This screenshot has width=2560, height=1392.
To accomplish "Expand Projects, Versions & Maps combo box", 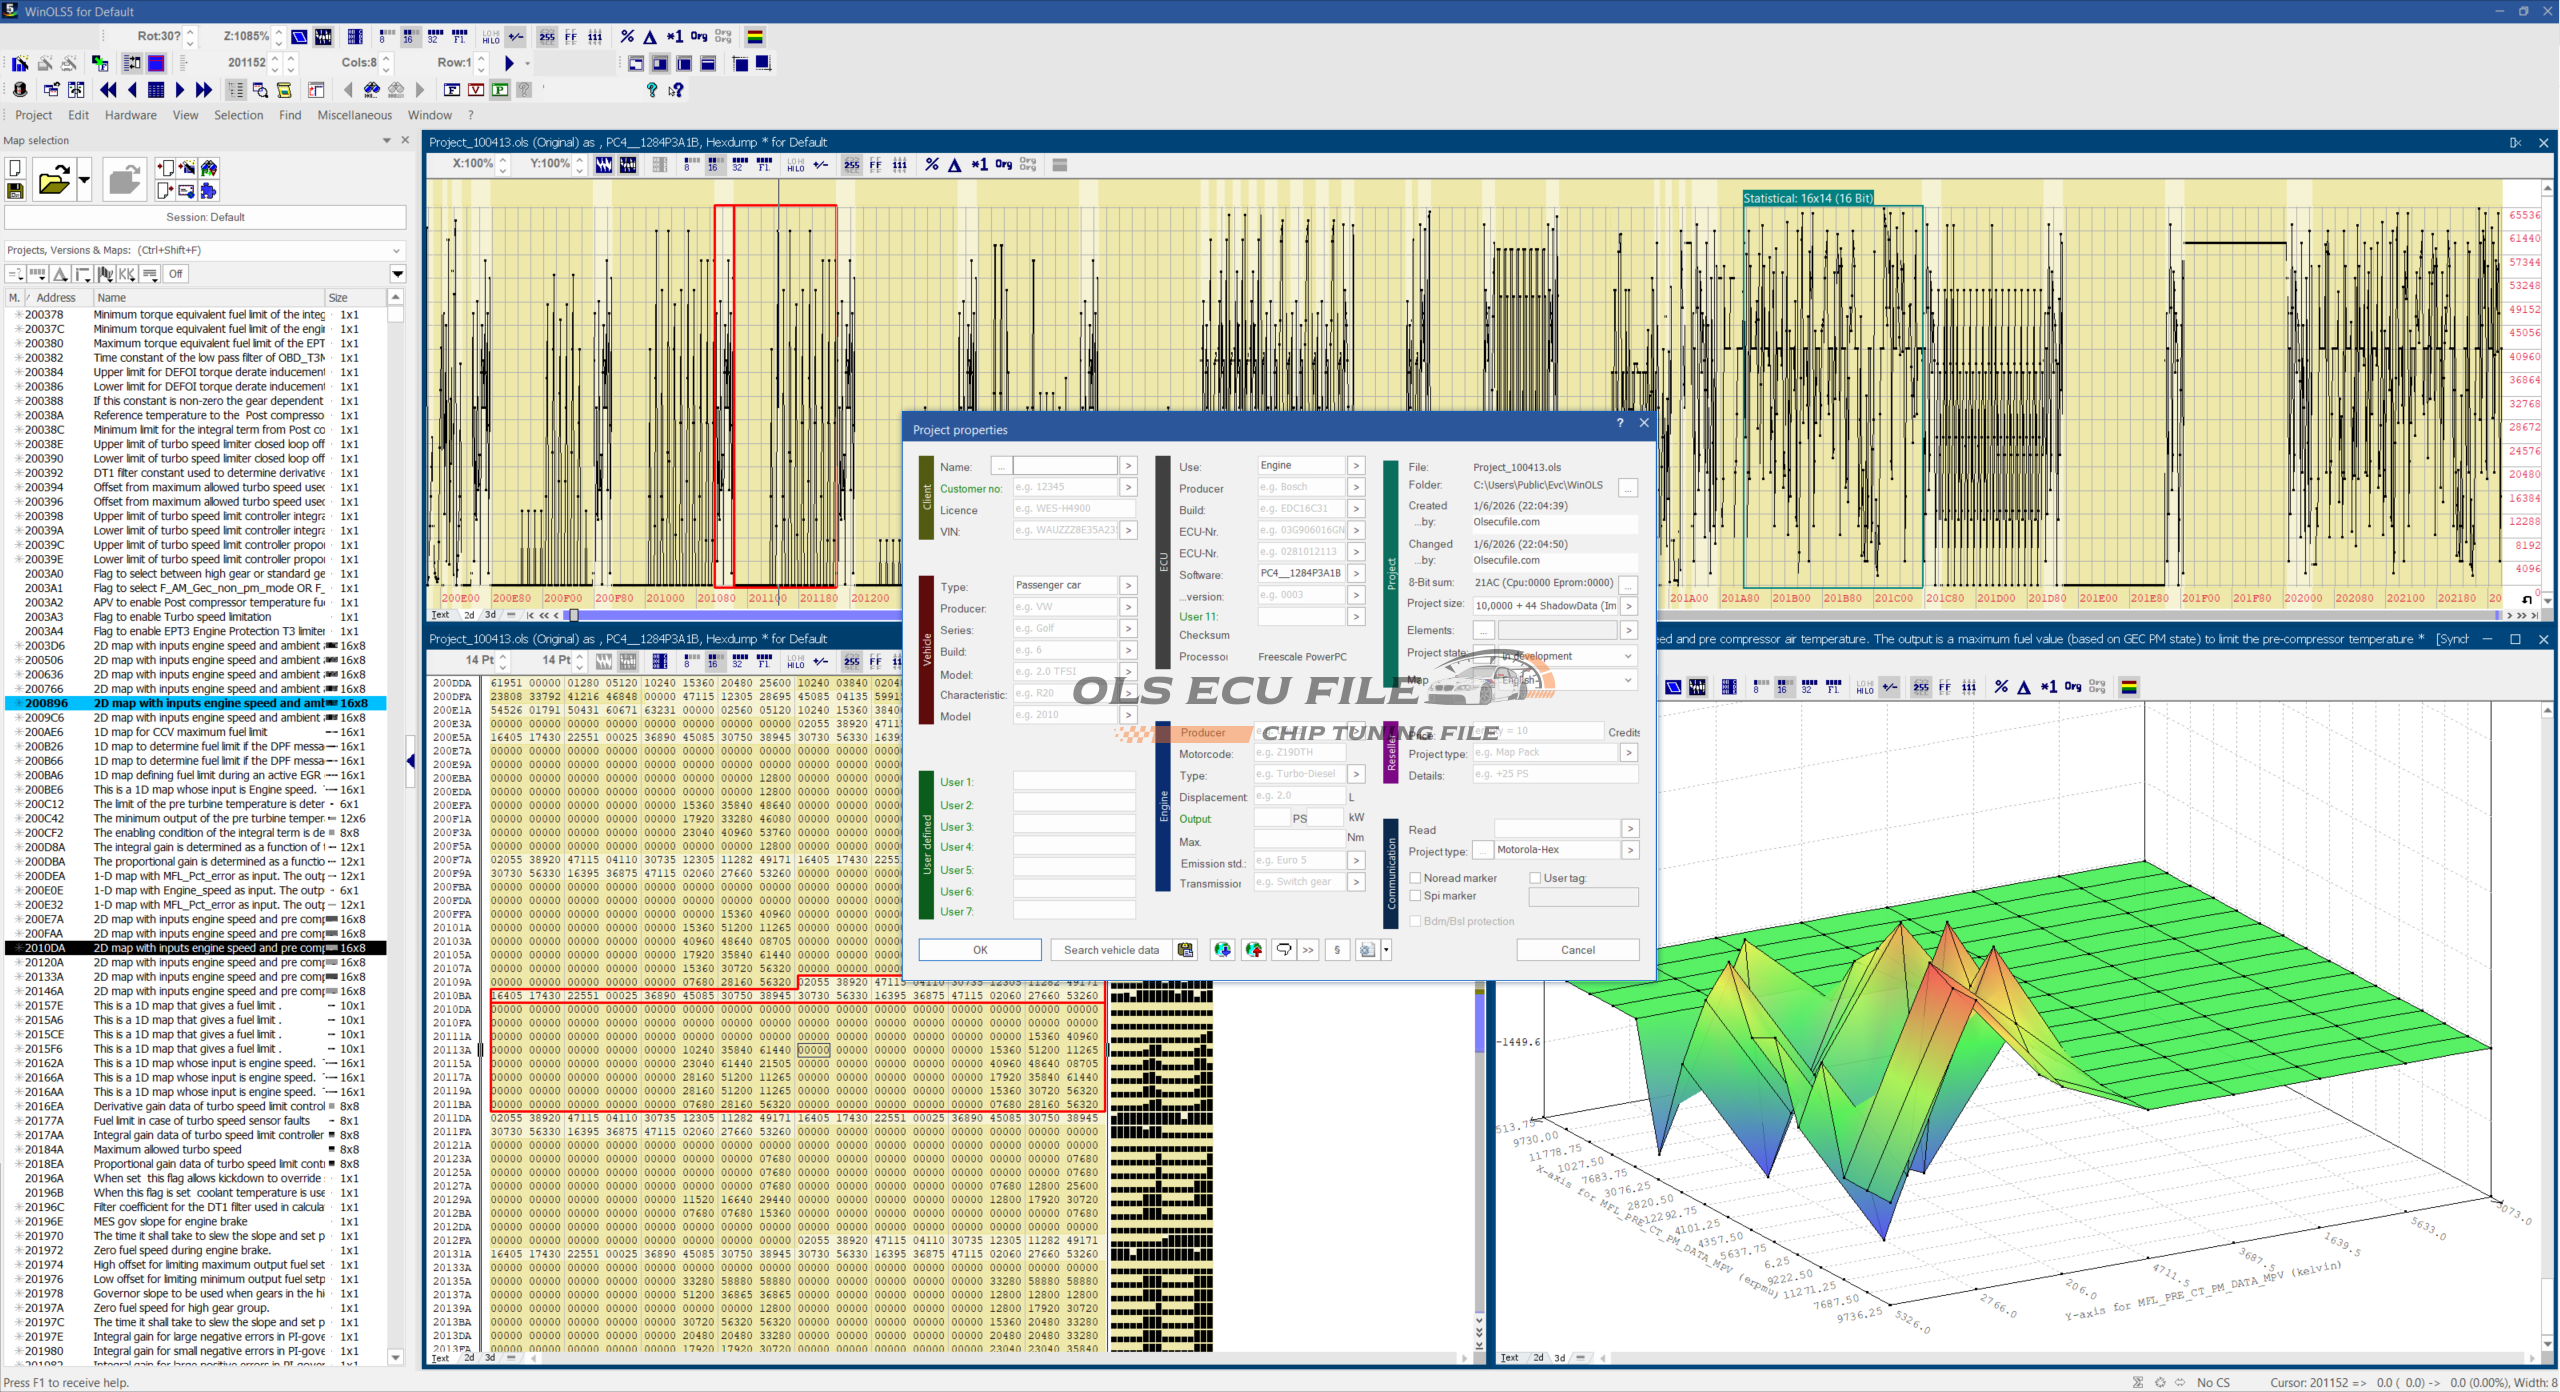I will click(396, 250).
